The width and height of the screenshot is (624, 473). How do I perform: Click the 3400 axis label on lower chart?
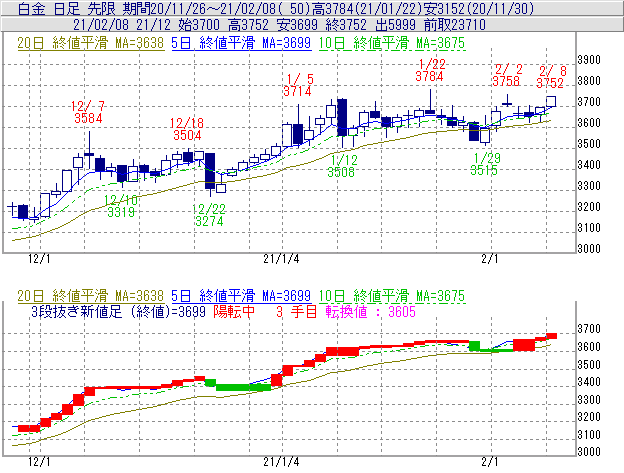[589, 382]
